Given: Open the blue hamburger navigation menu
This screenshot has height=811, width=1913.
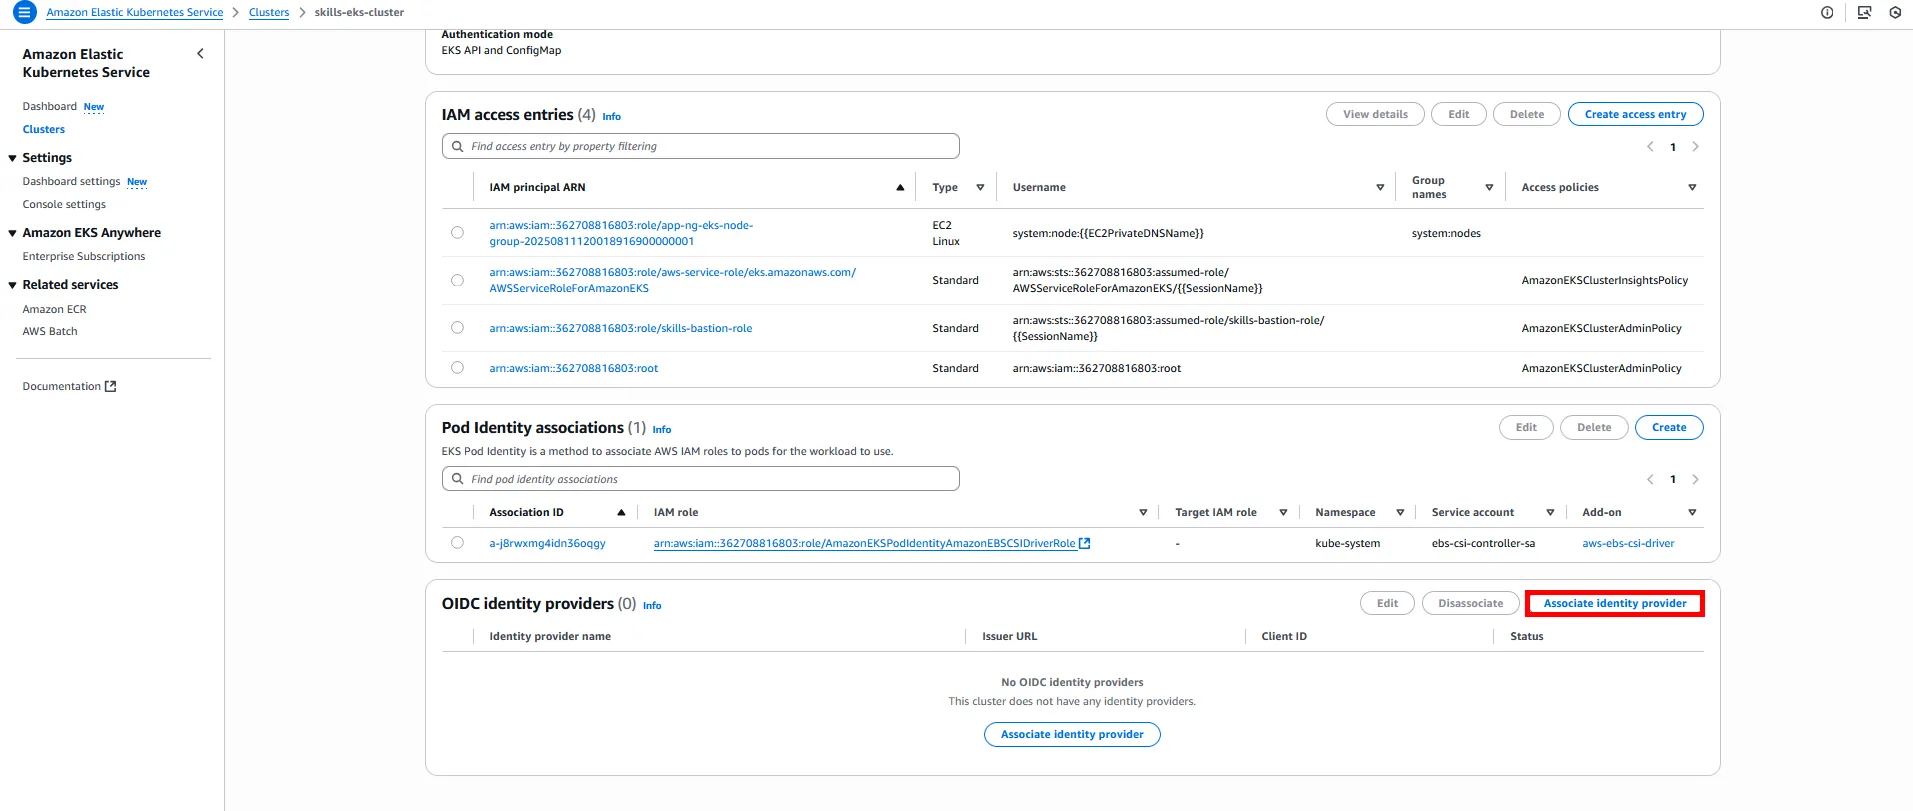Looking at the screenshot, I should (x=25, y=12).
